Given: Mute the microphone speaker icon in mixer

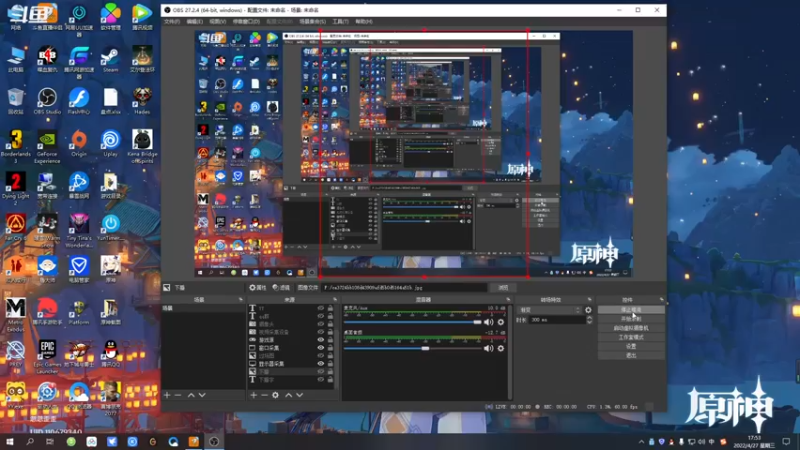Looking at the screenshot, I should tap(488, 322).
